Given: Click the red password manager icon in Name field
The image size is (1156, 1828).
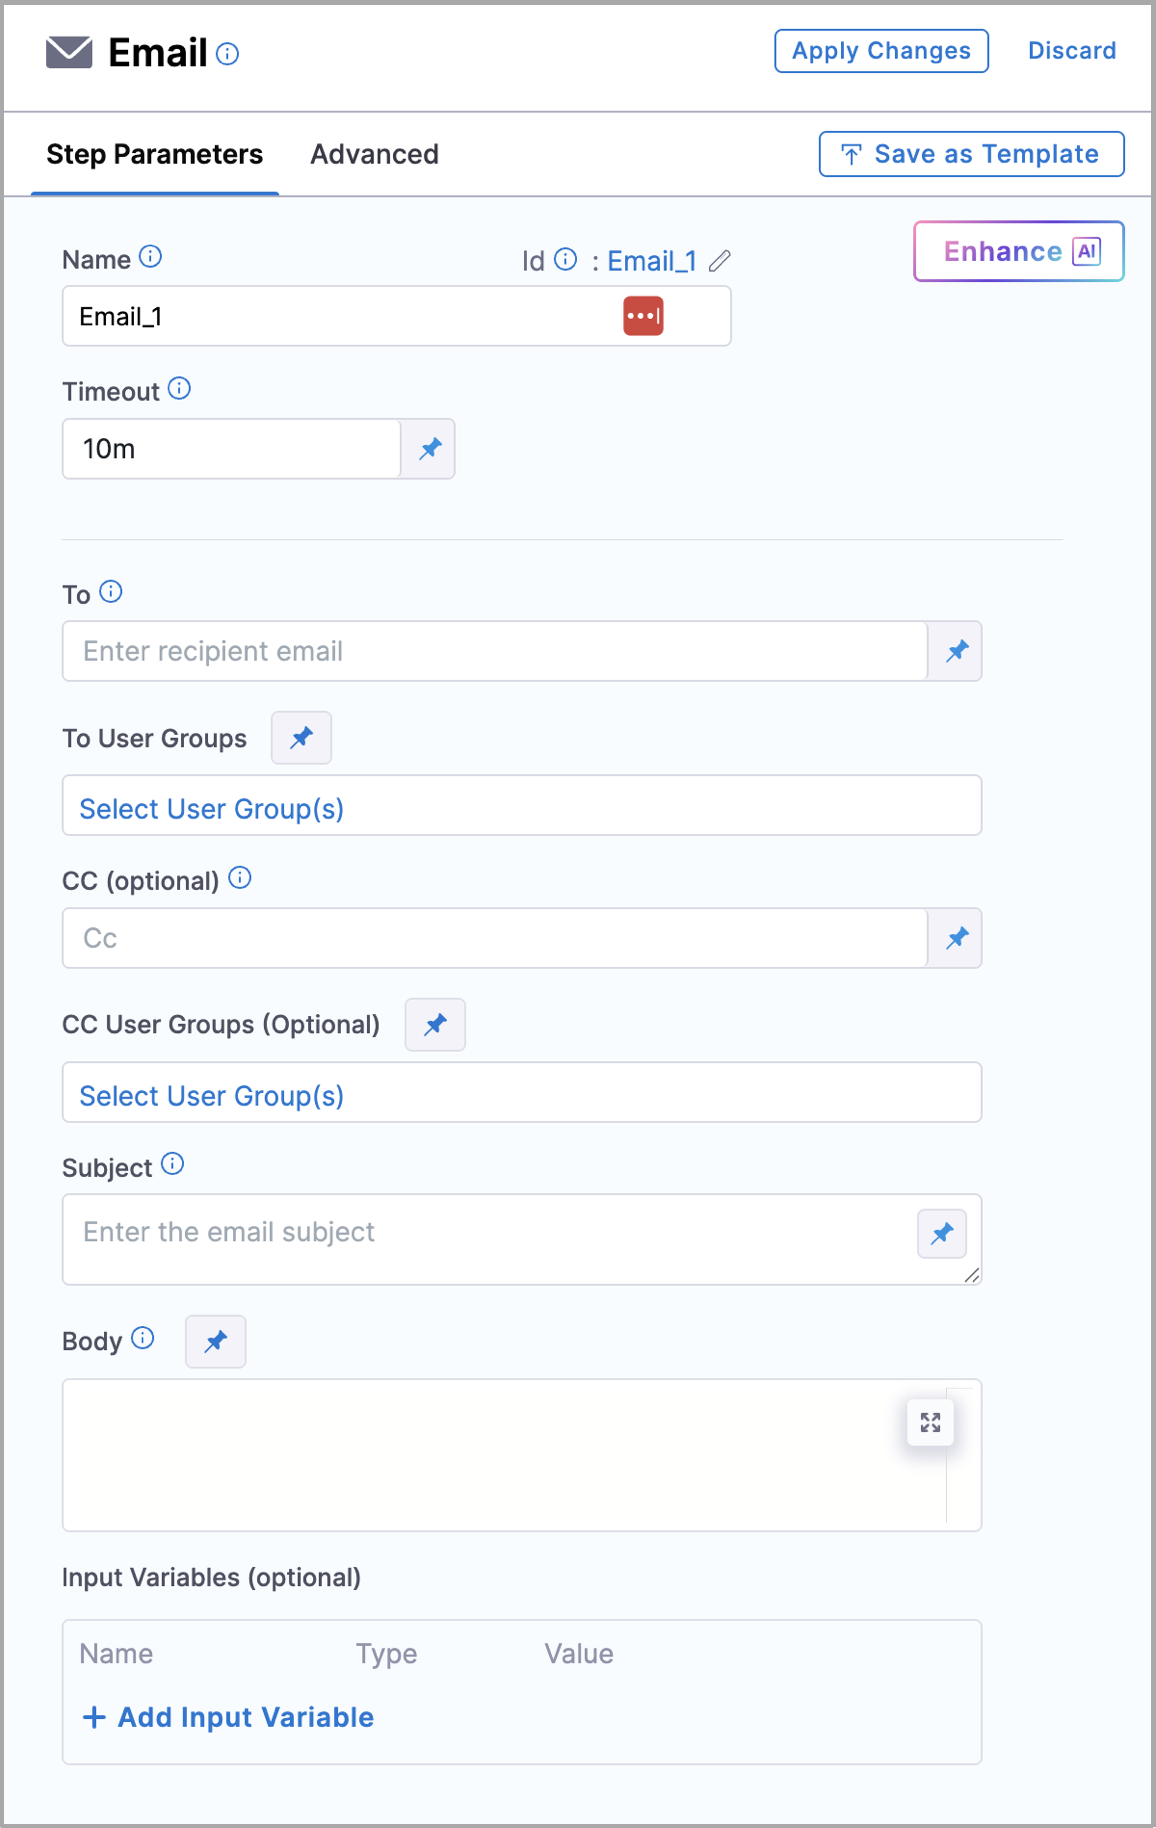Looking at the screenshot, I should click(643, 316).
